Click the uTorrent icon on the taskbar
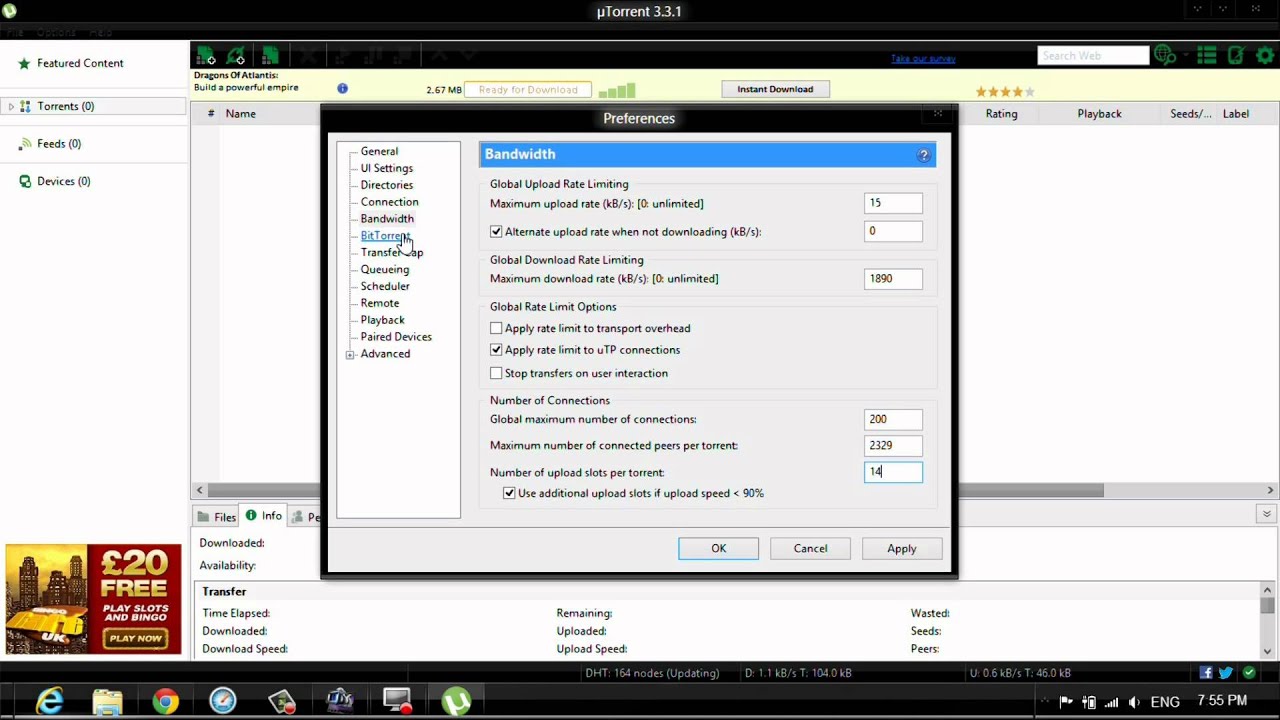The height and width of the screenshot is (720, 1280). 456,701
